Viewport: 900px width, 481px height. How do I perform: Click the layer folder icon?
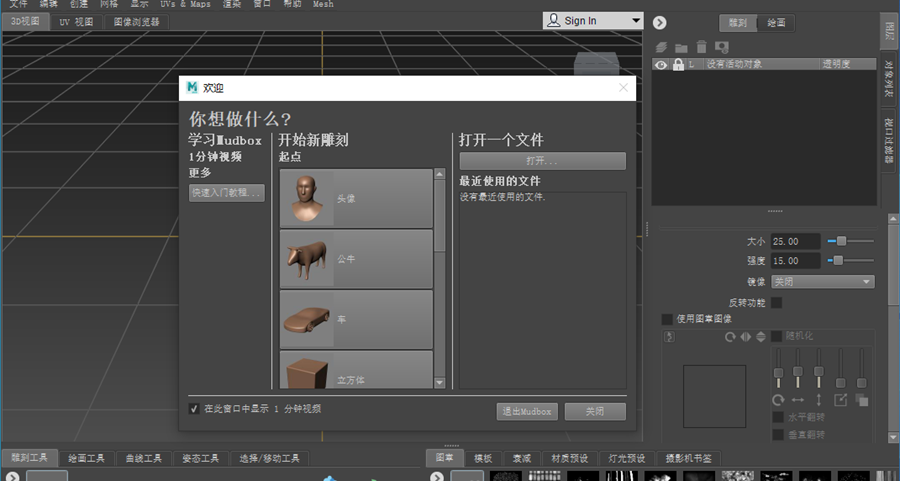pyautogui.click(x=681, y=48)
